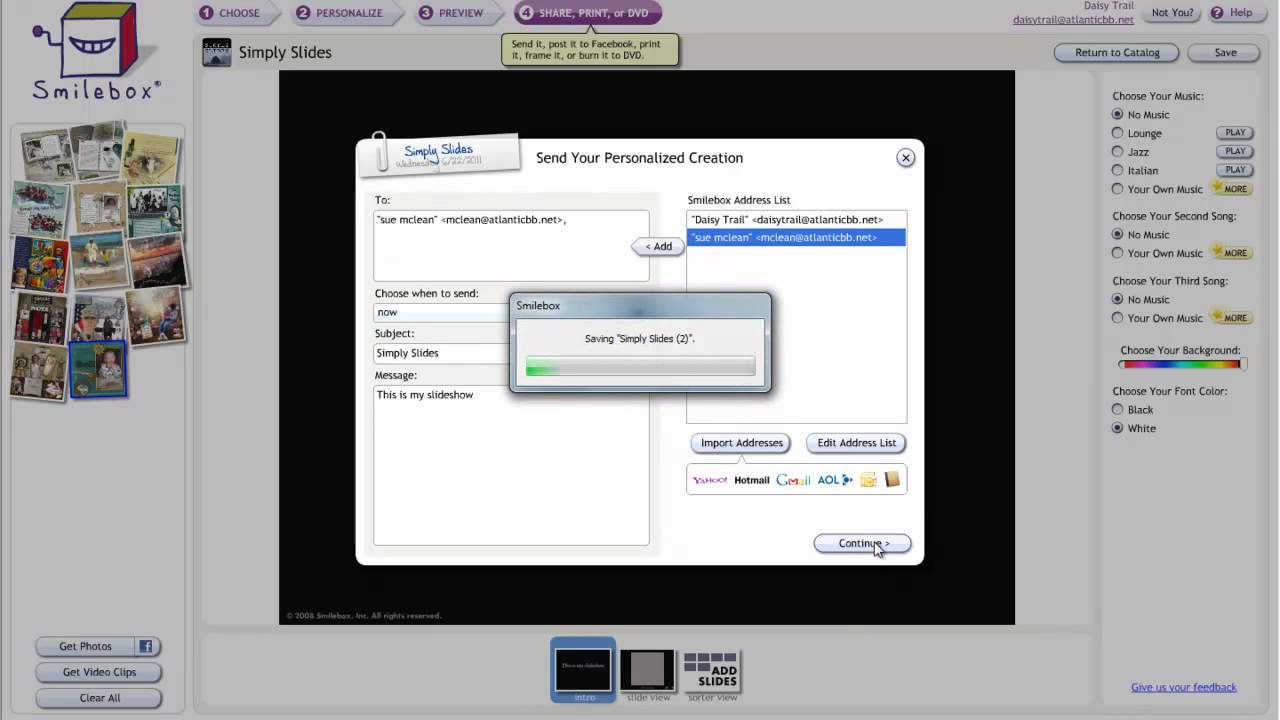Select Your Own Music for first song
This screenshot has height=720, width=1280.
[x=1118, y=189]
